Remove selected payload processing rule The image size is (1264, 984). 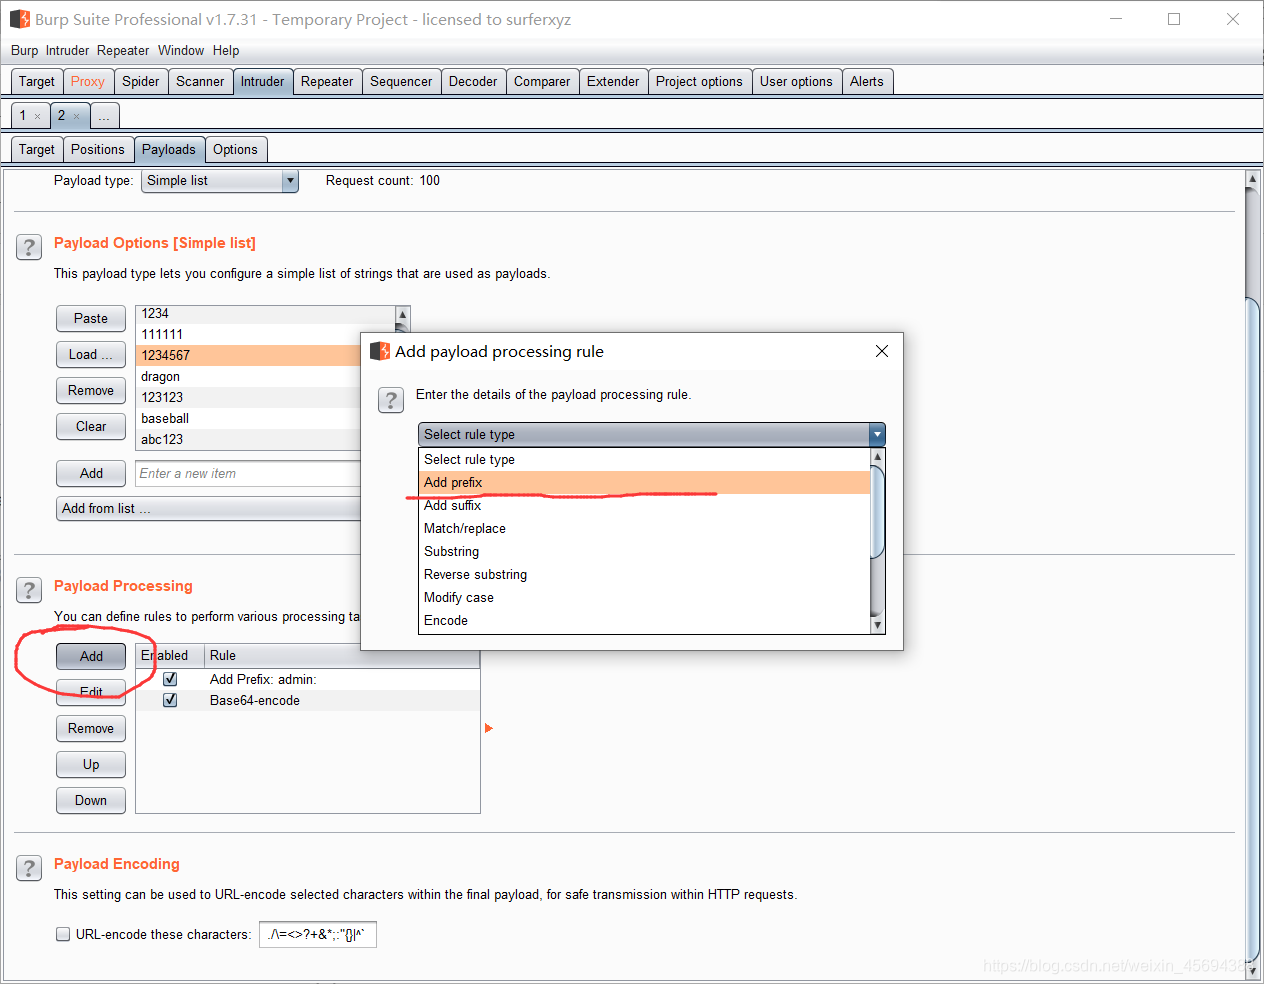(x=91, y=728)
